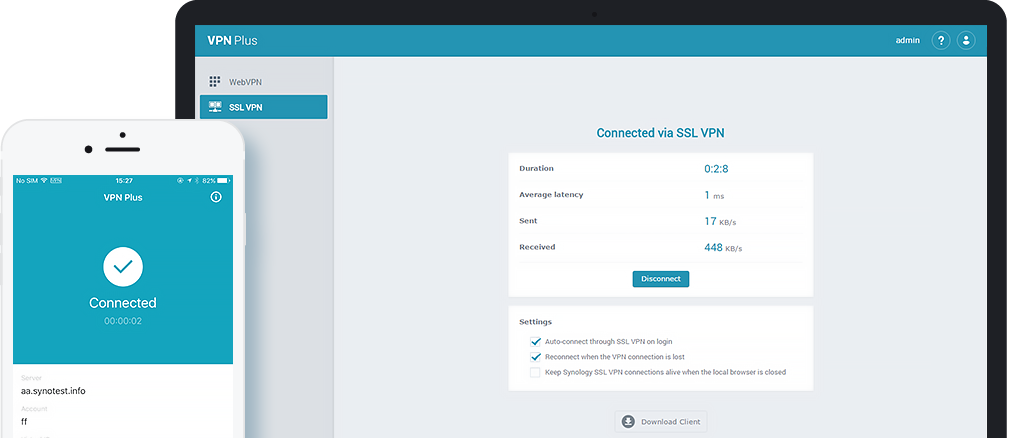Open the user account icon
The width and height of the screenshot is (1010, 438).
pos(966,41)
